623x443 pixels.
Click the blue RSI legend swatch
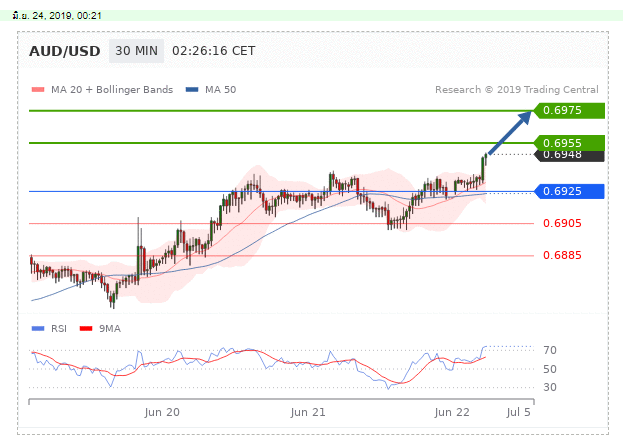click(x=38, y=329)
